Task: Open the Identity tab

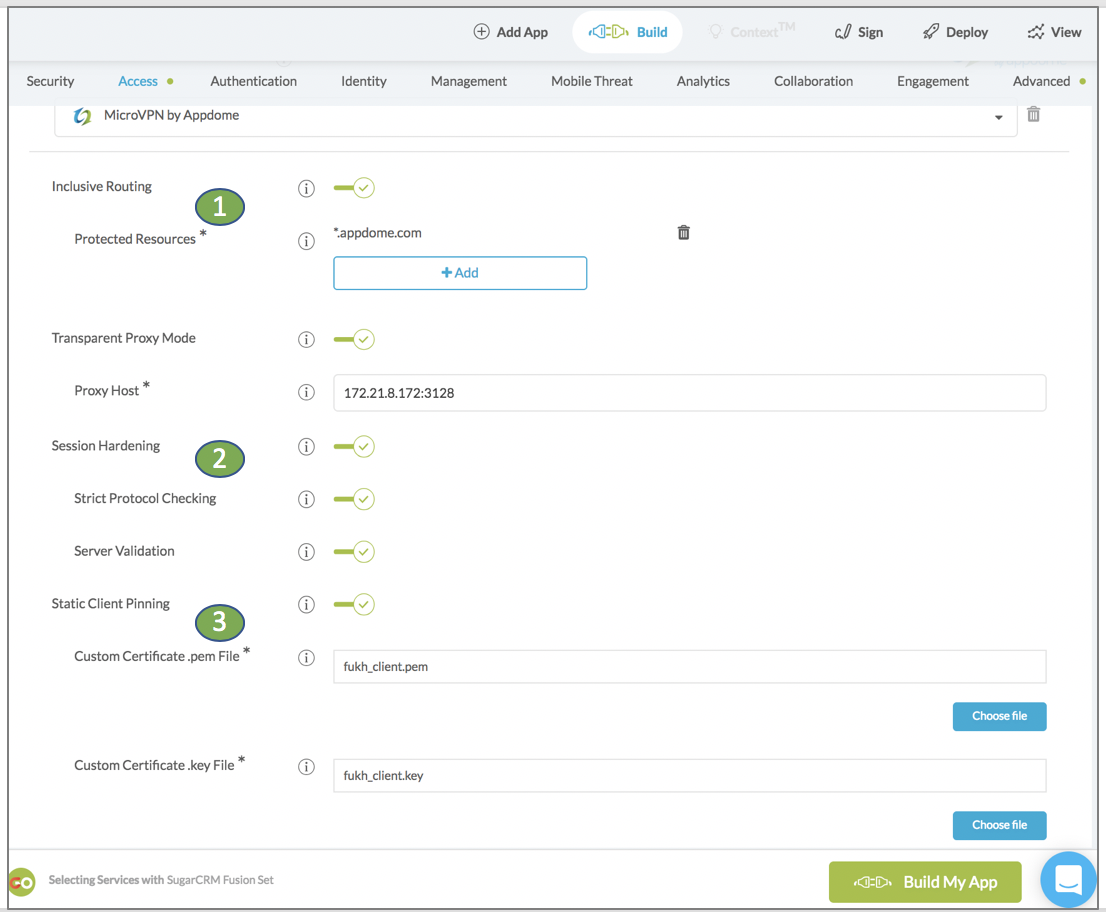Action: [x=363, y=81]
